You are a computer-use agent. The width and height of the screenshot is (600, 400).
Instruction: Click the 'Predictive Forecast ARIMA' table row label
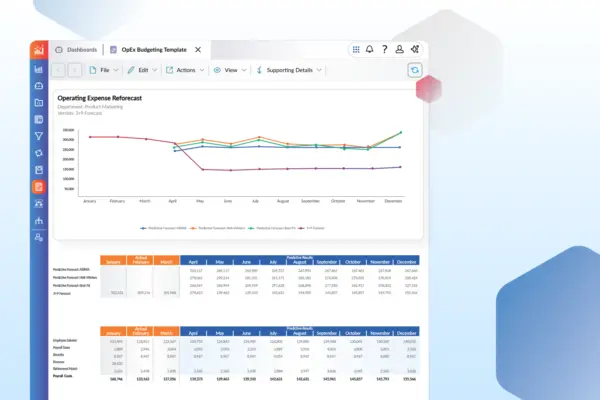coord(71,269)
